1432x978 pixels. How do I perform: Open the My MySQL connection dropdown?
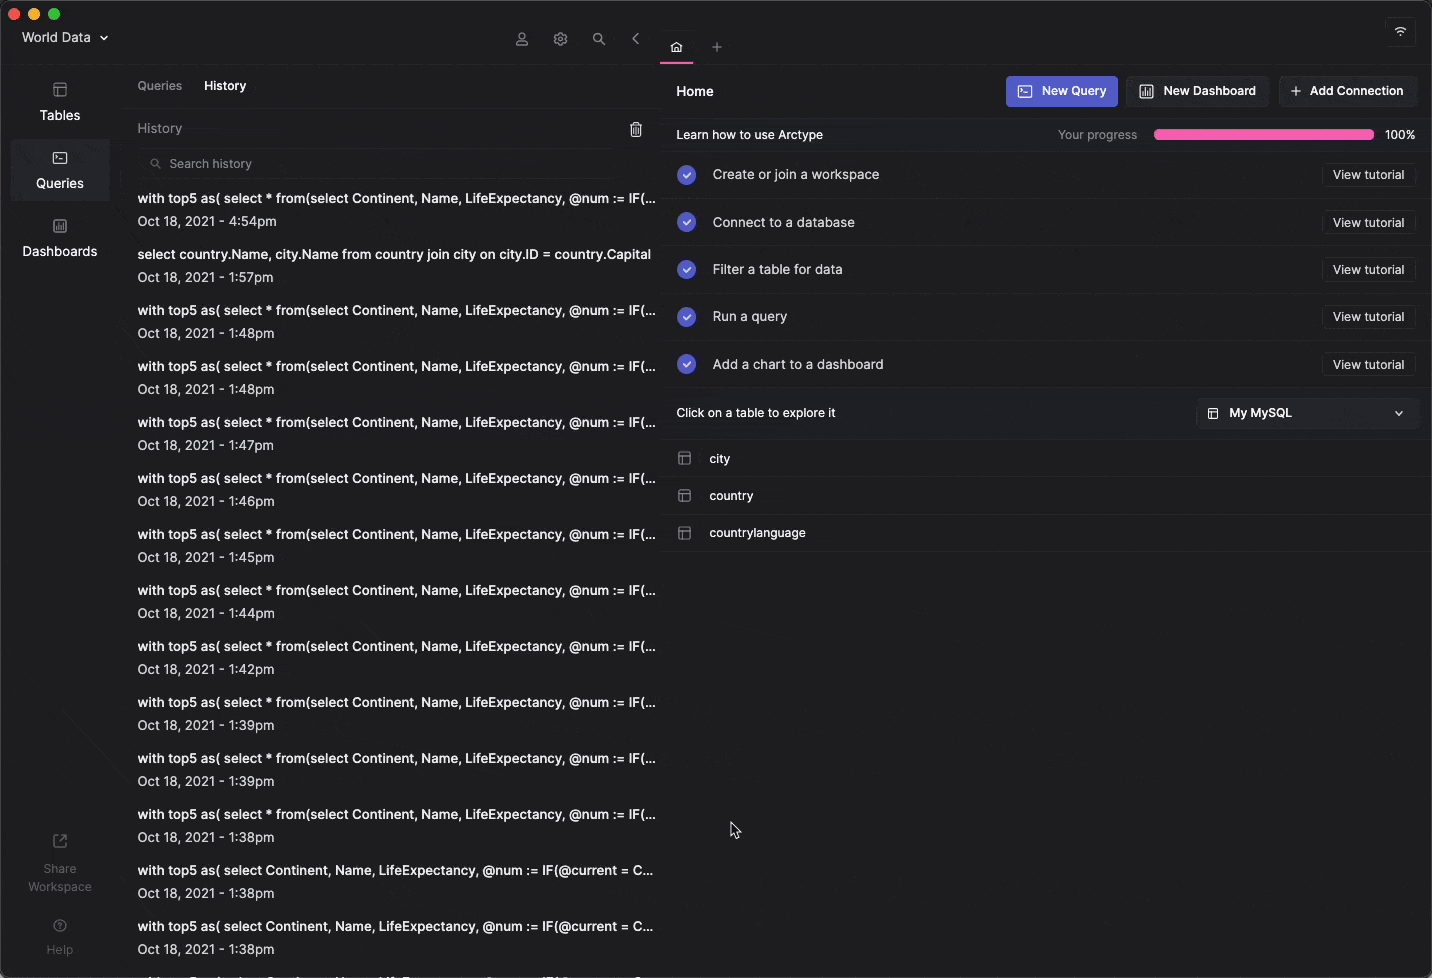tap(1307, 413)
